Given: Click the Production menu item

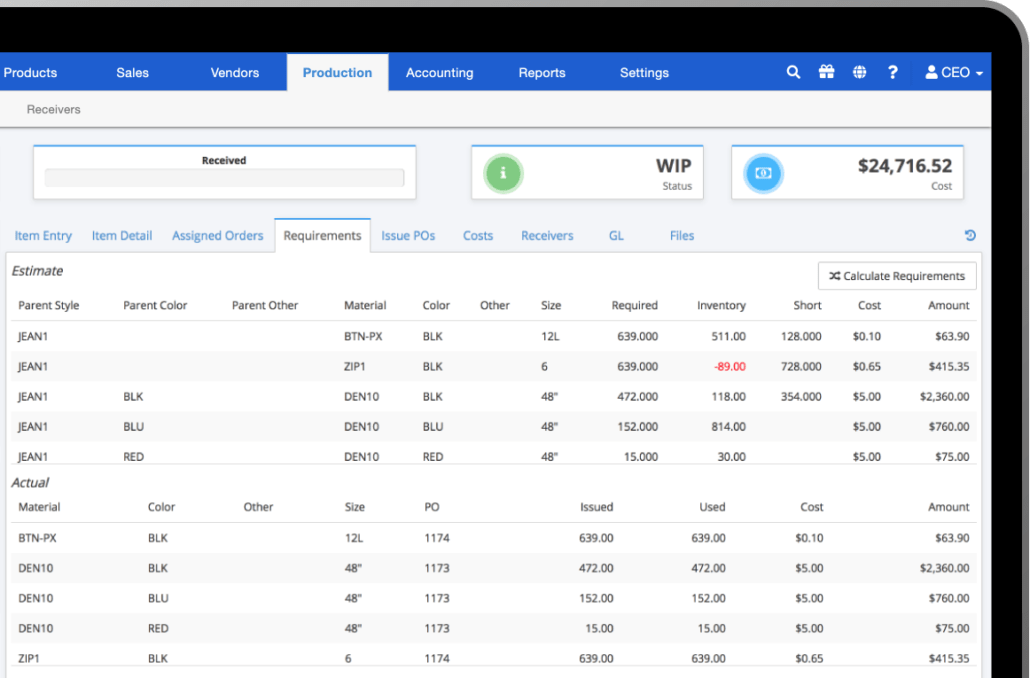Looking at the screenshot, I should tap(337, 72).
